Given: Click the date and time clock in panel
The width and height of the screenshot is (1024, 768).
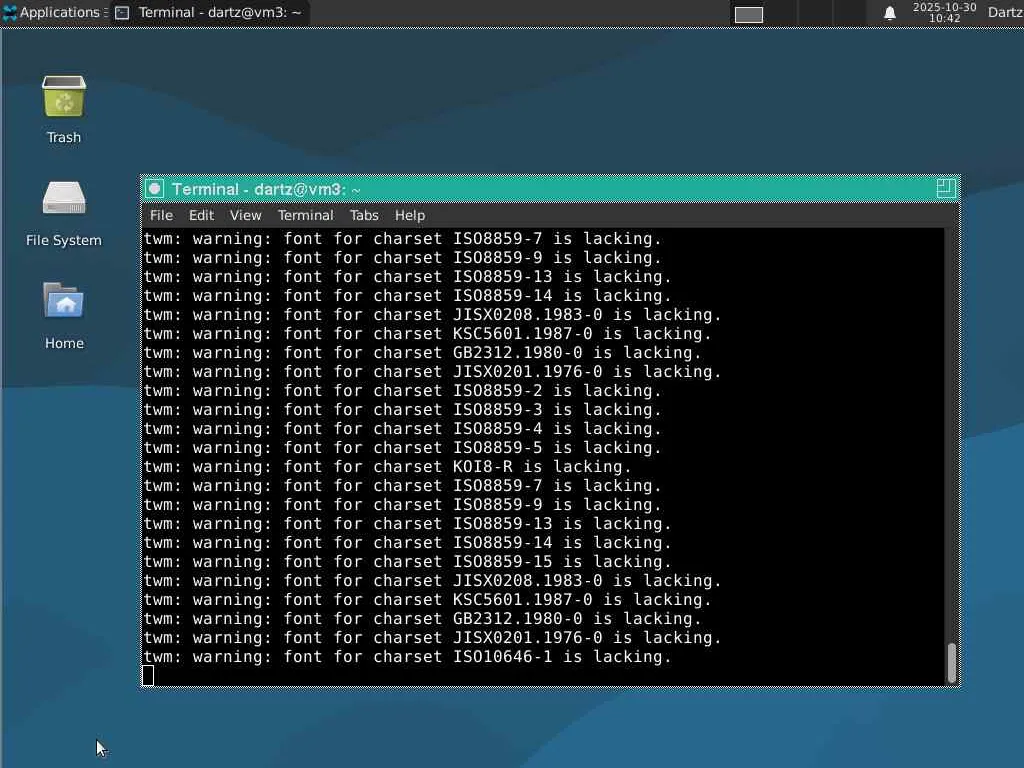Looking at the screenshot, I should click(x=944, y=12).
